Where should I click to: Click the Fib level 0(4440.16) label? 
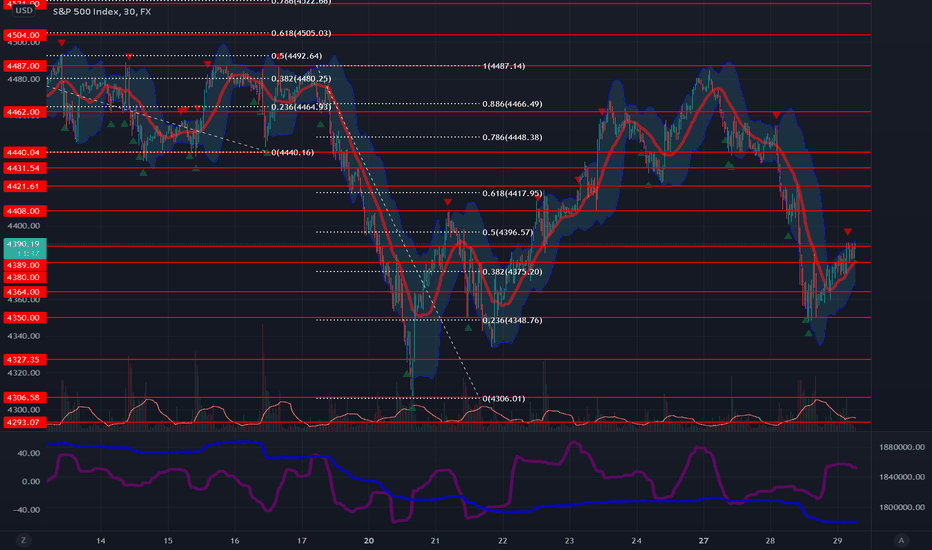click(292, 152)
